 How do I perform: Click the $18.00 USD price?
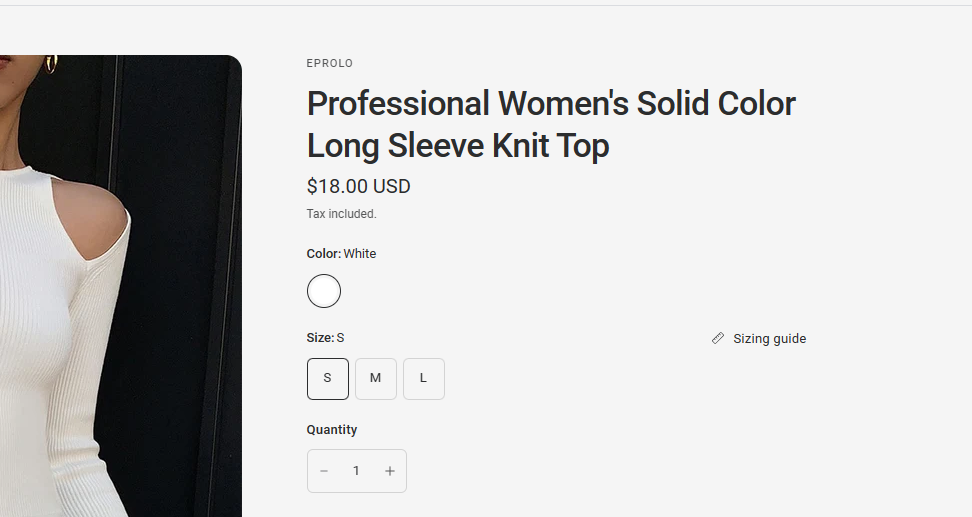358,186
